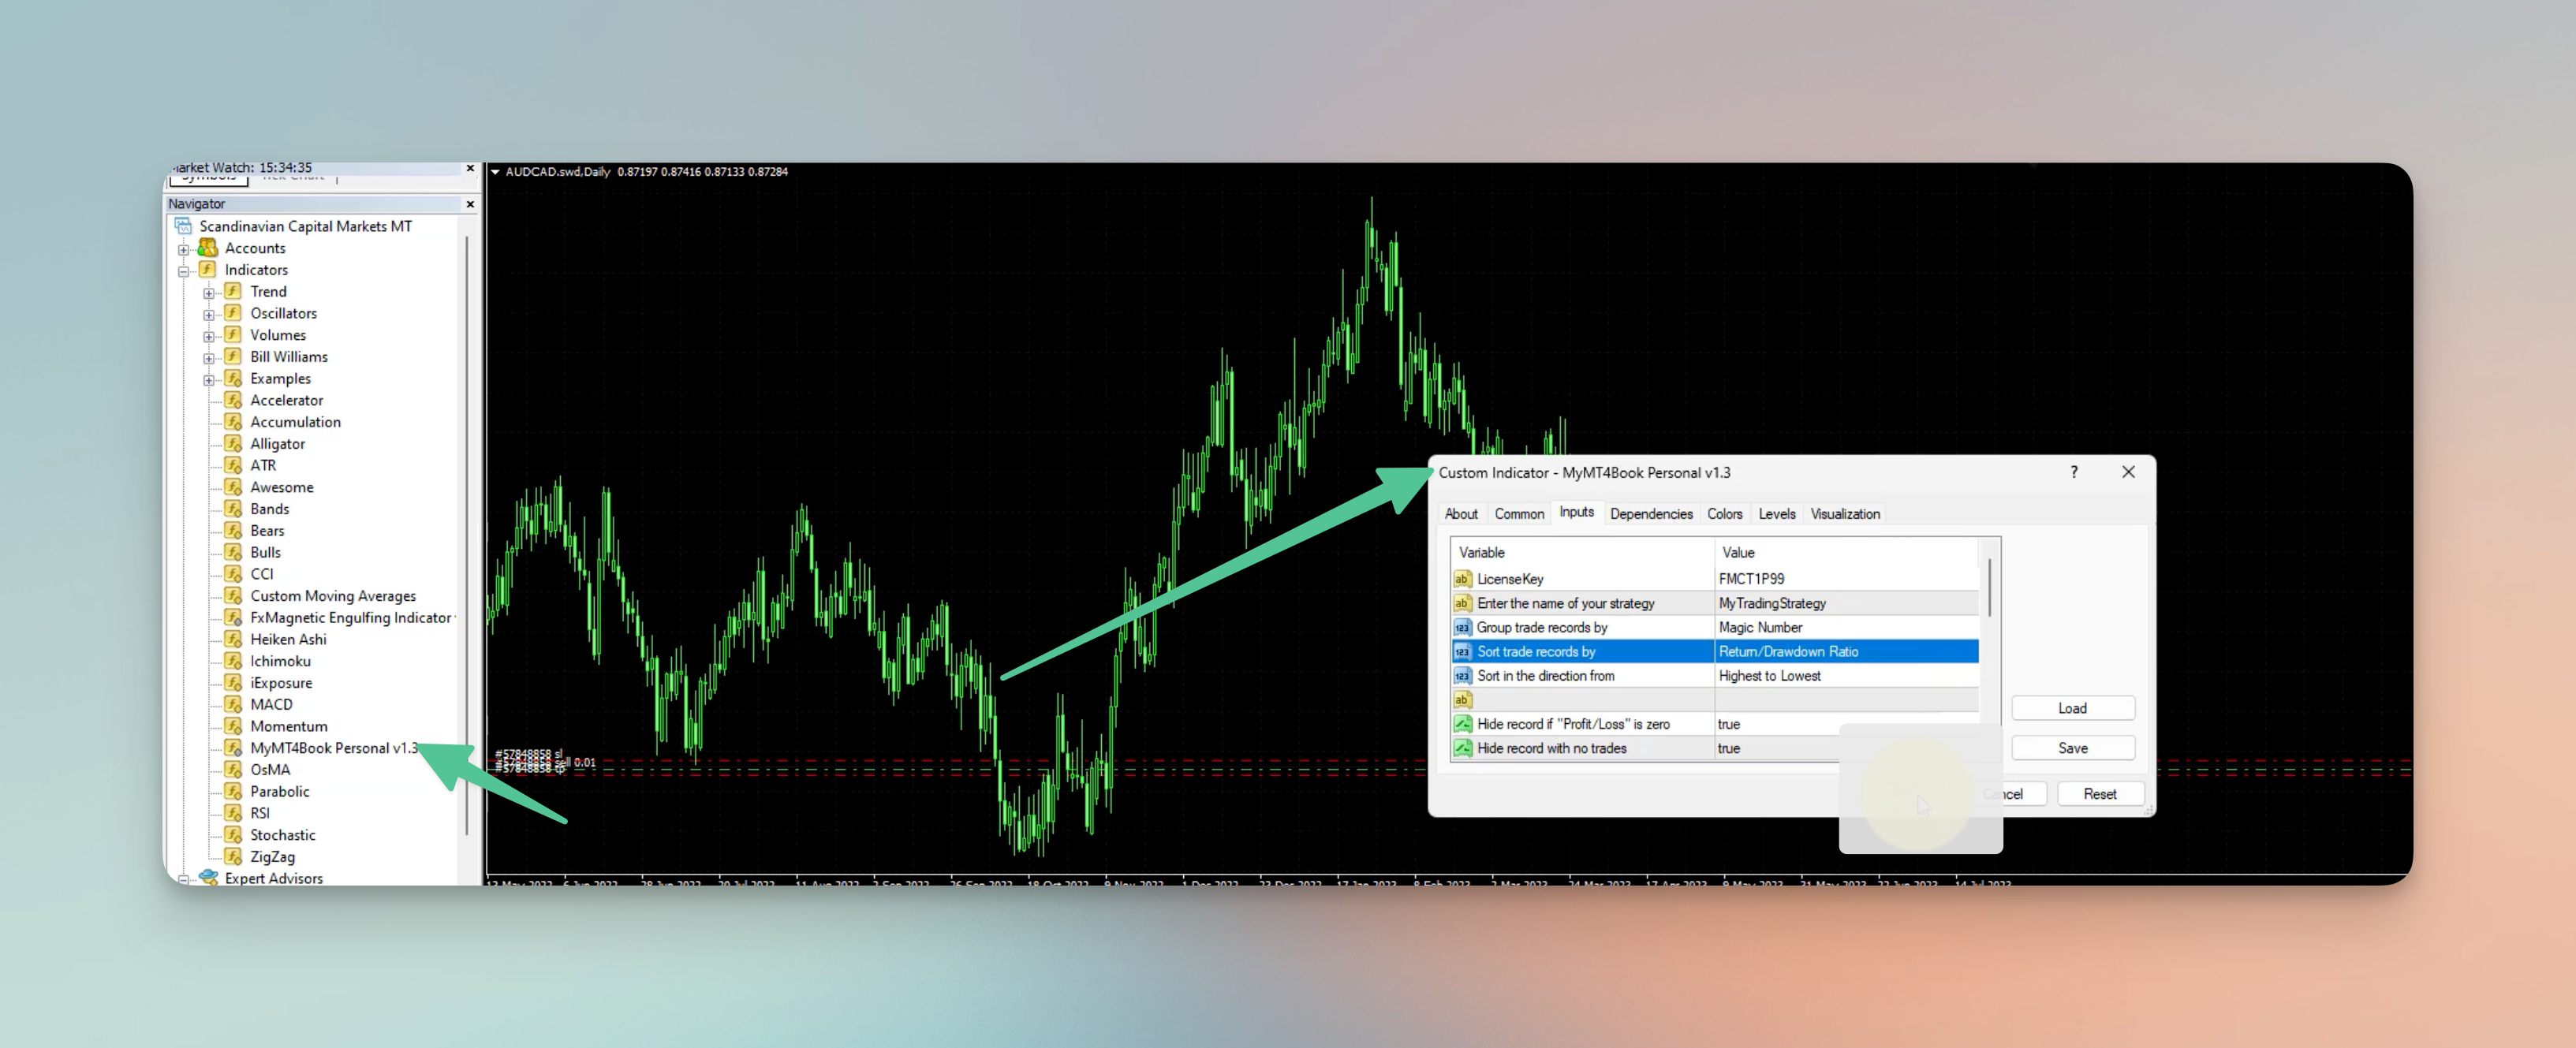Click the Highest to Lowest value cell
This screenshot has width=2576, height=1048.
(1846, 676)
